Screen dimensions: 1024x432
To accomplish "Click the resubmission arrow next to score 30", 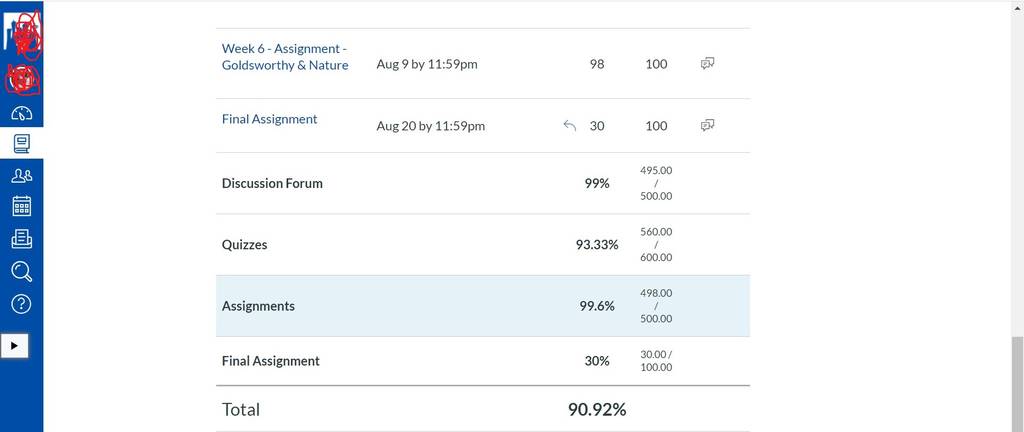I will [569, 125].
